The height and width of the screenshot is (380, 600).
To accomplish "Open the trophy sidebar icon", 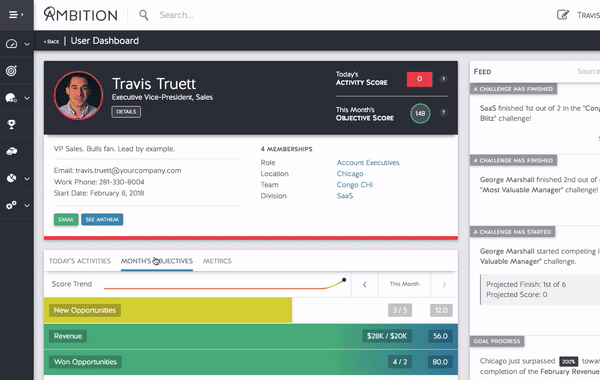I will 11,124.
